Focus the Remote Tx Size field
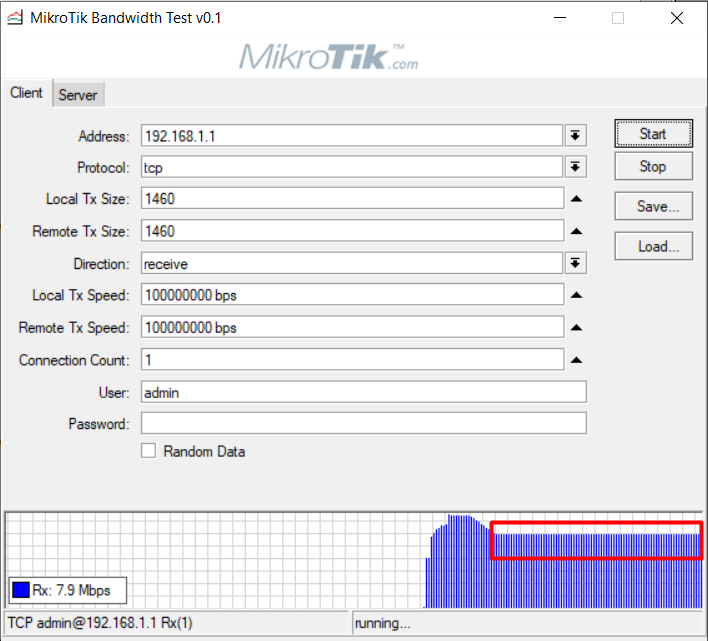 coord(352,231)
